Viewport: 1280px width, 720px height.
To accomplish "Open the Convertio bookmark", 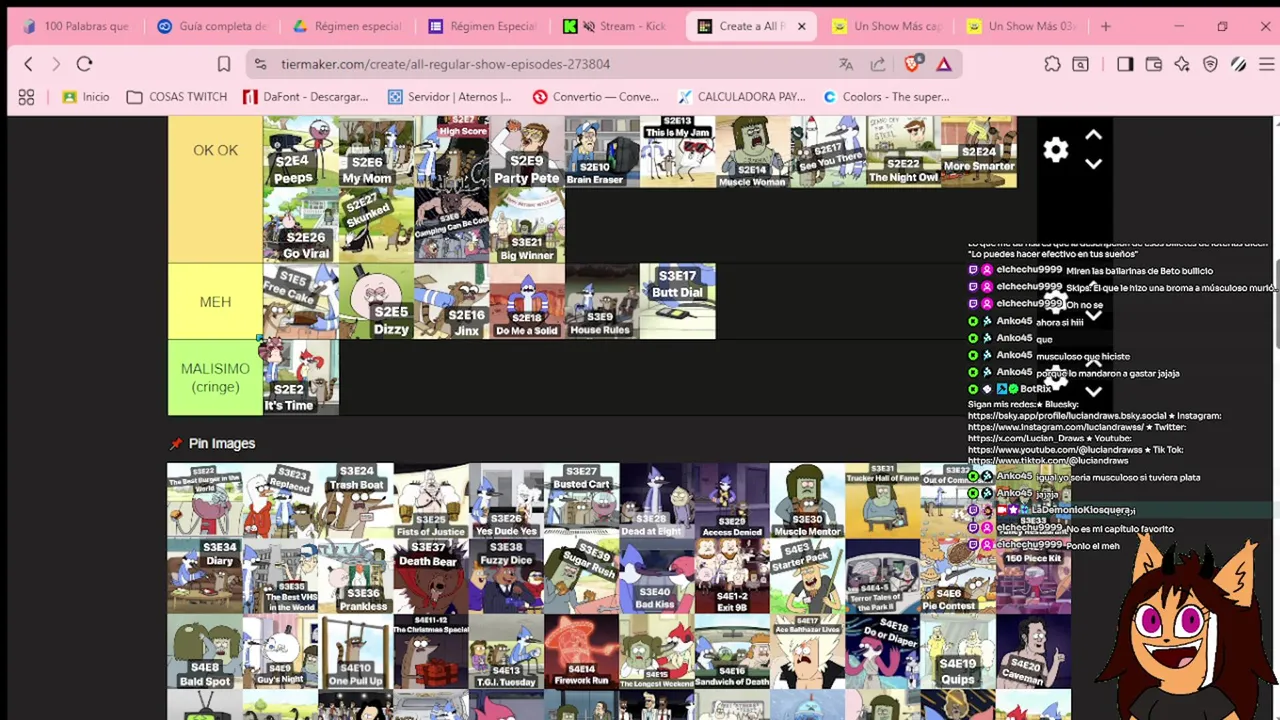I will pos(596,97).
